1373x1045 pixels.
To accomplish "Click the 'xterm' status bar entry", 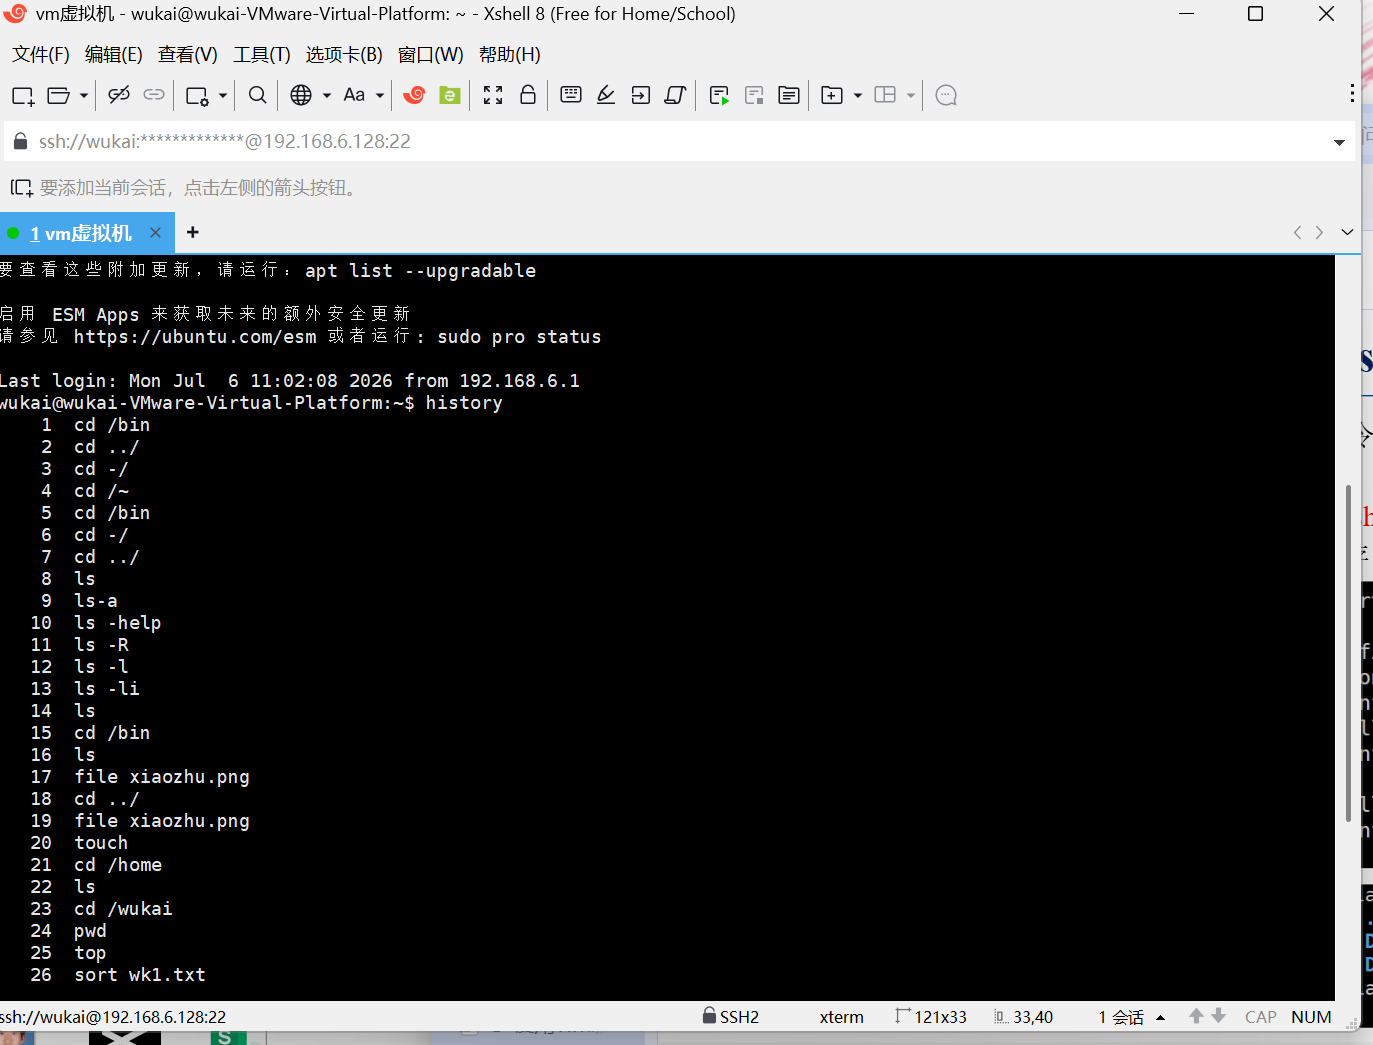I will [x=842, y=1017].
